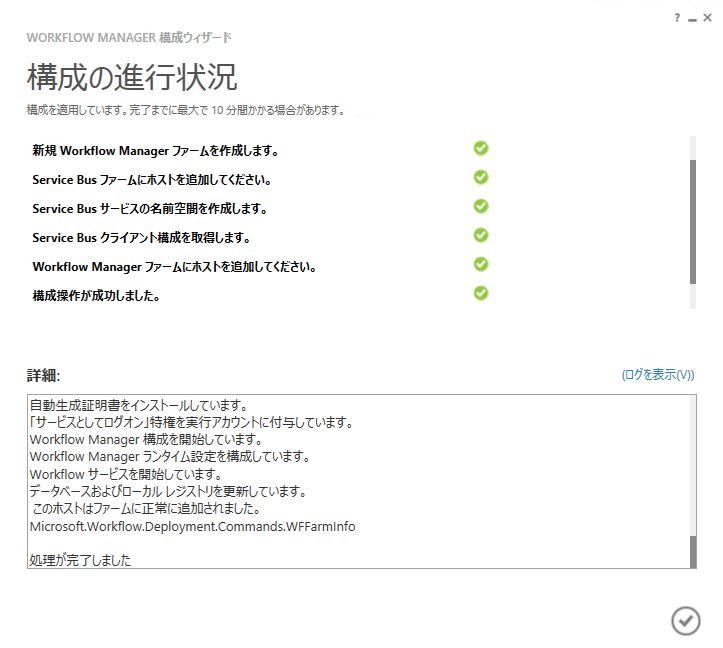Select step text Service Bus ファームにホストを追加してください

[x=152, y=180]
